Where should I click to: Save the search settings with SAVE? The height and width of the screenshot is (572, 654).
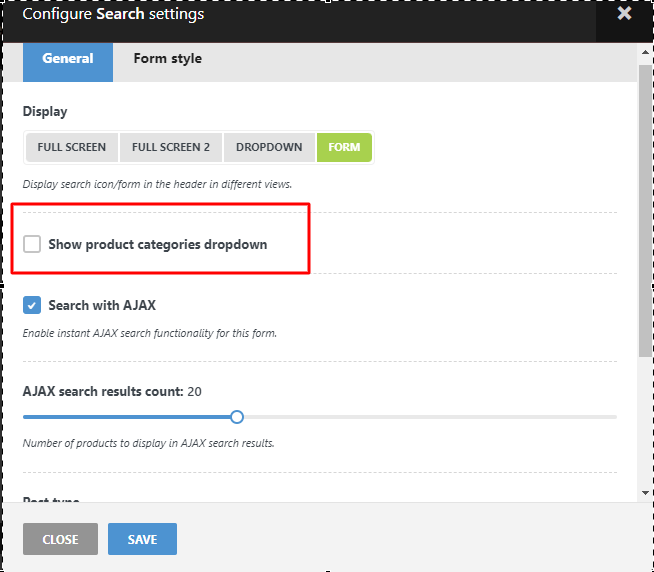pyautogui.click(x=142, y=539)
